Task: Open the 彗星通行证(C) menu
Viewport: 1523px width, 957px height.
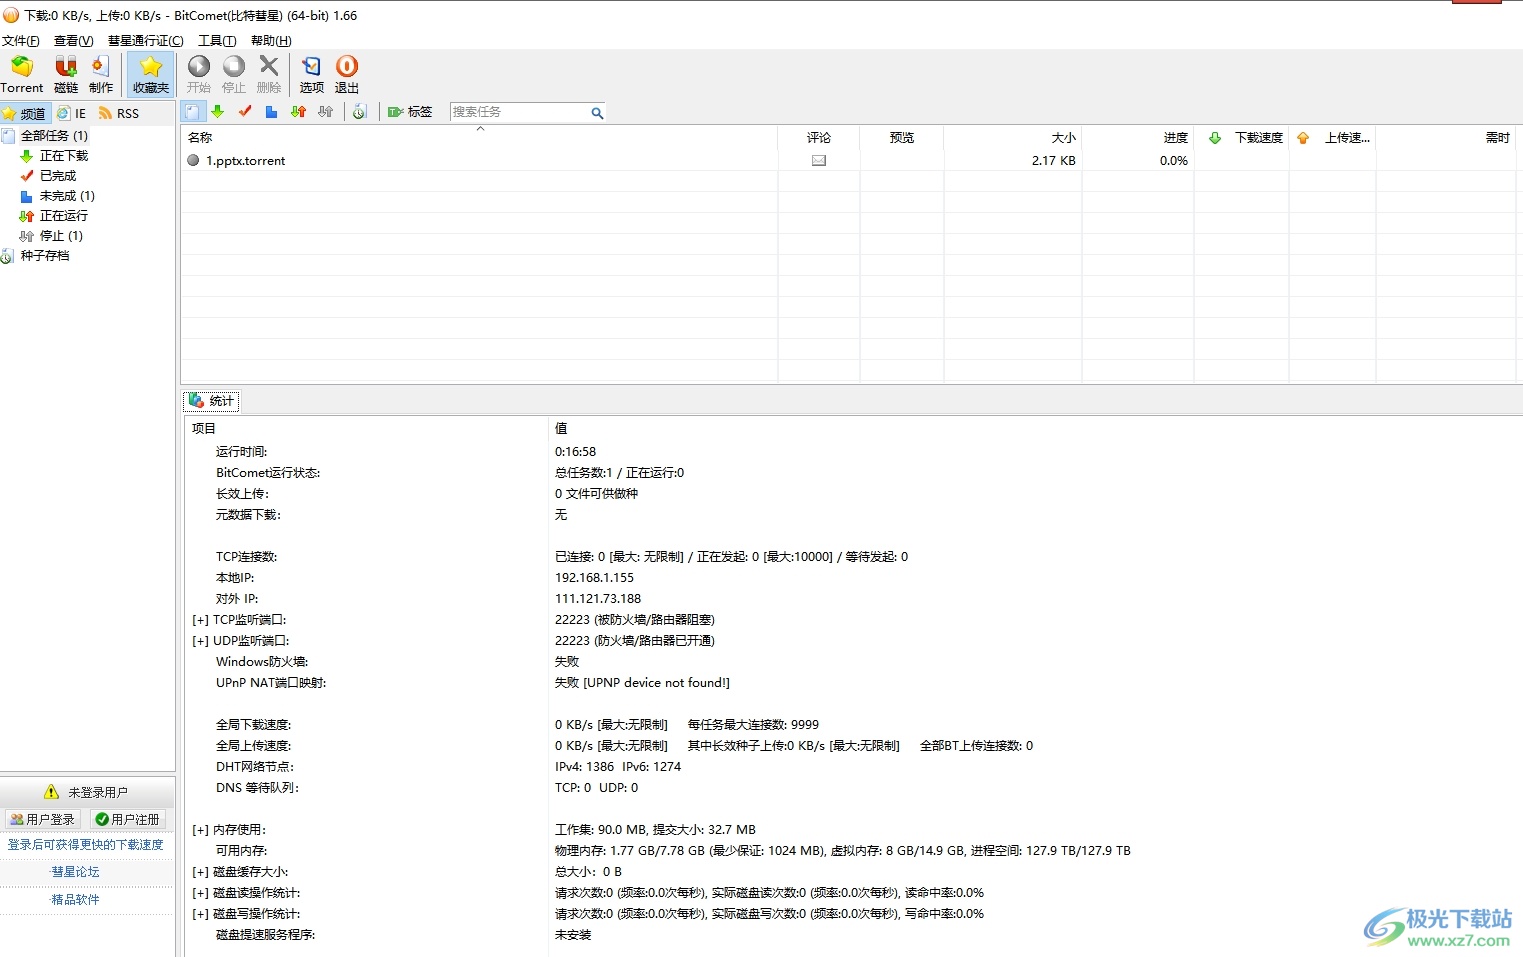Action: pyautogui.click(x=146, y=41)
